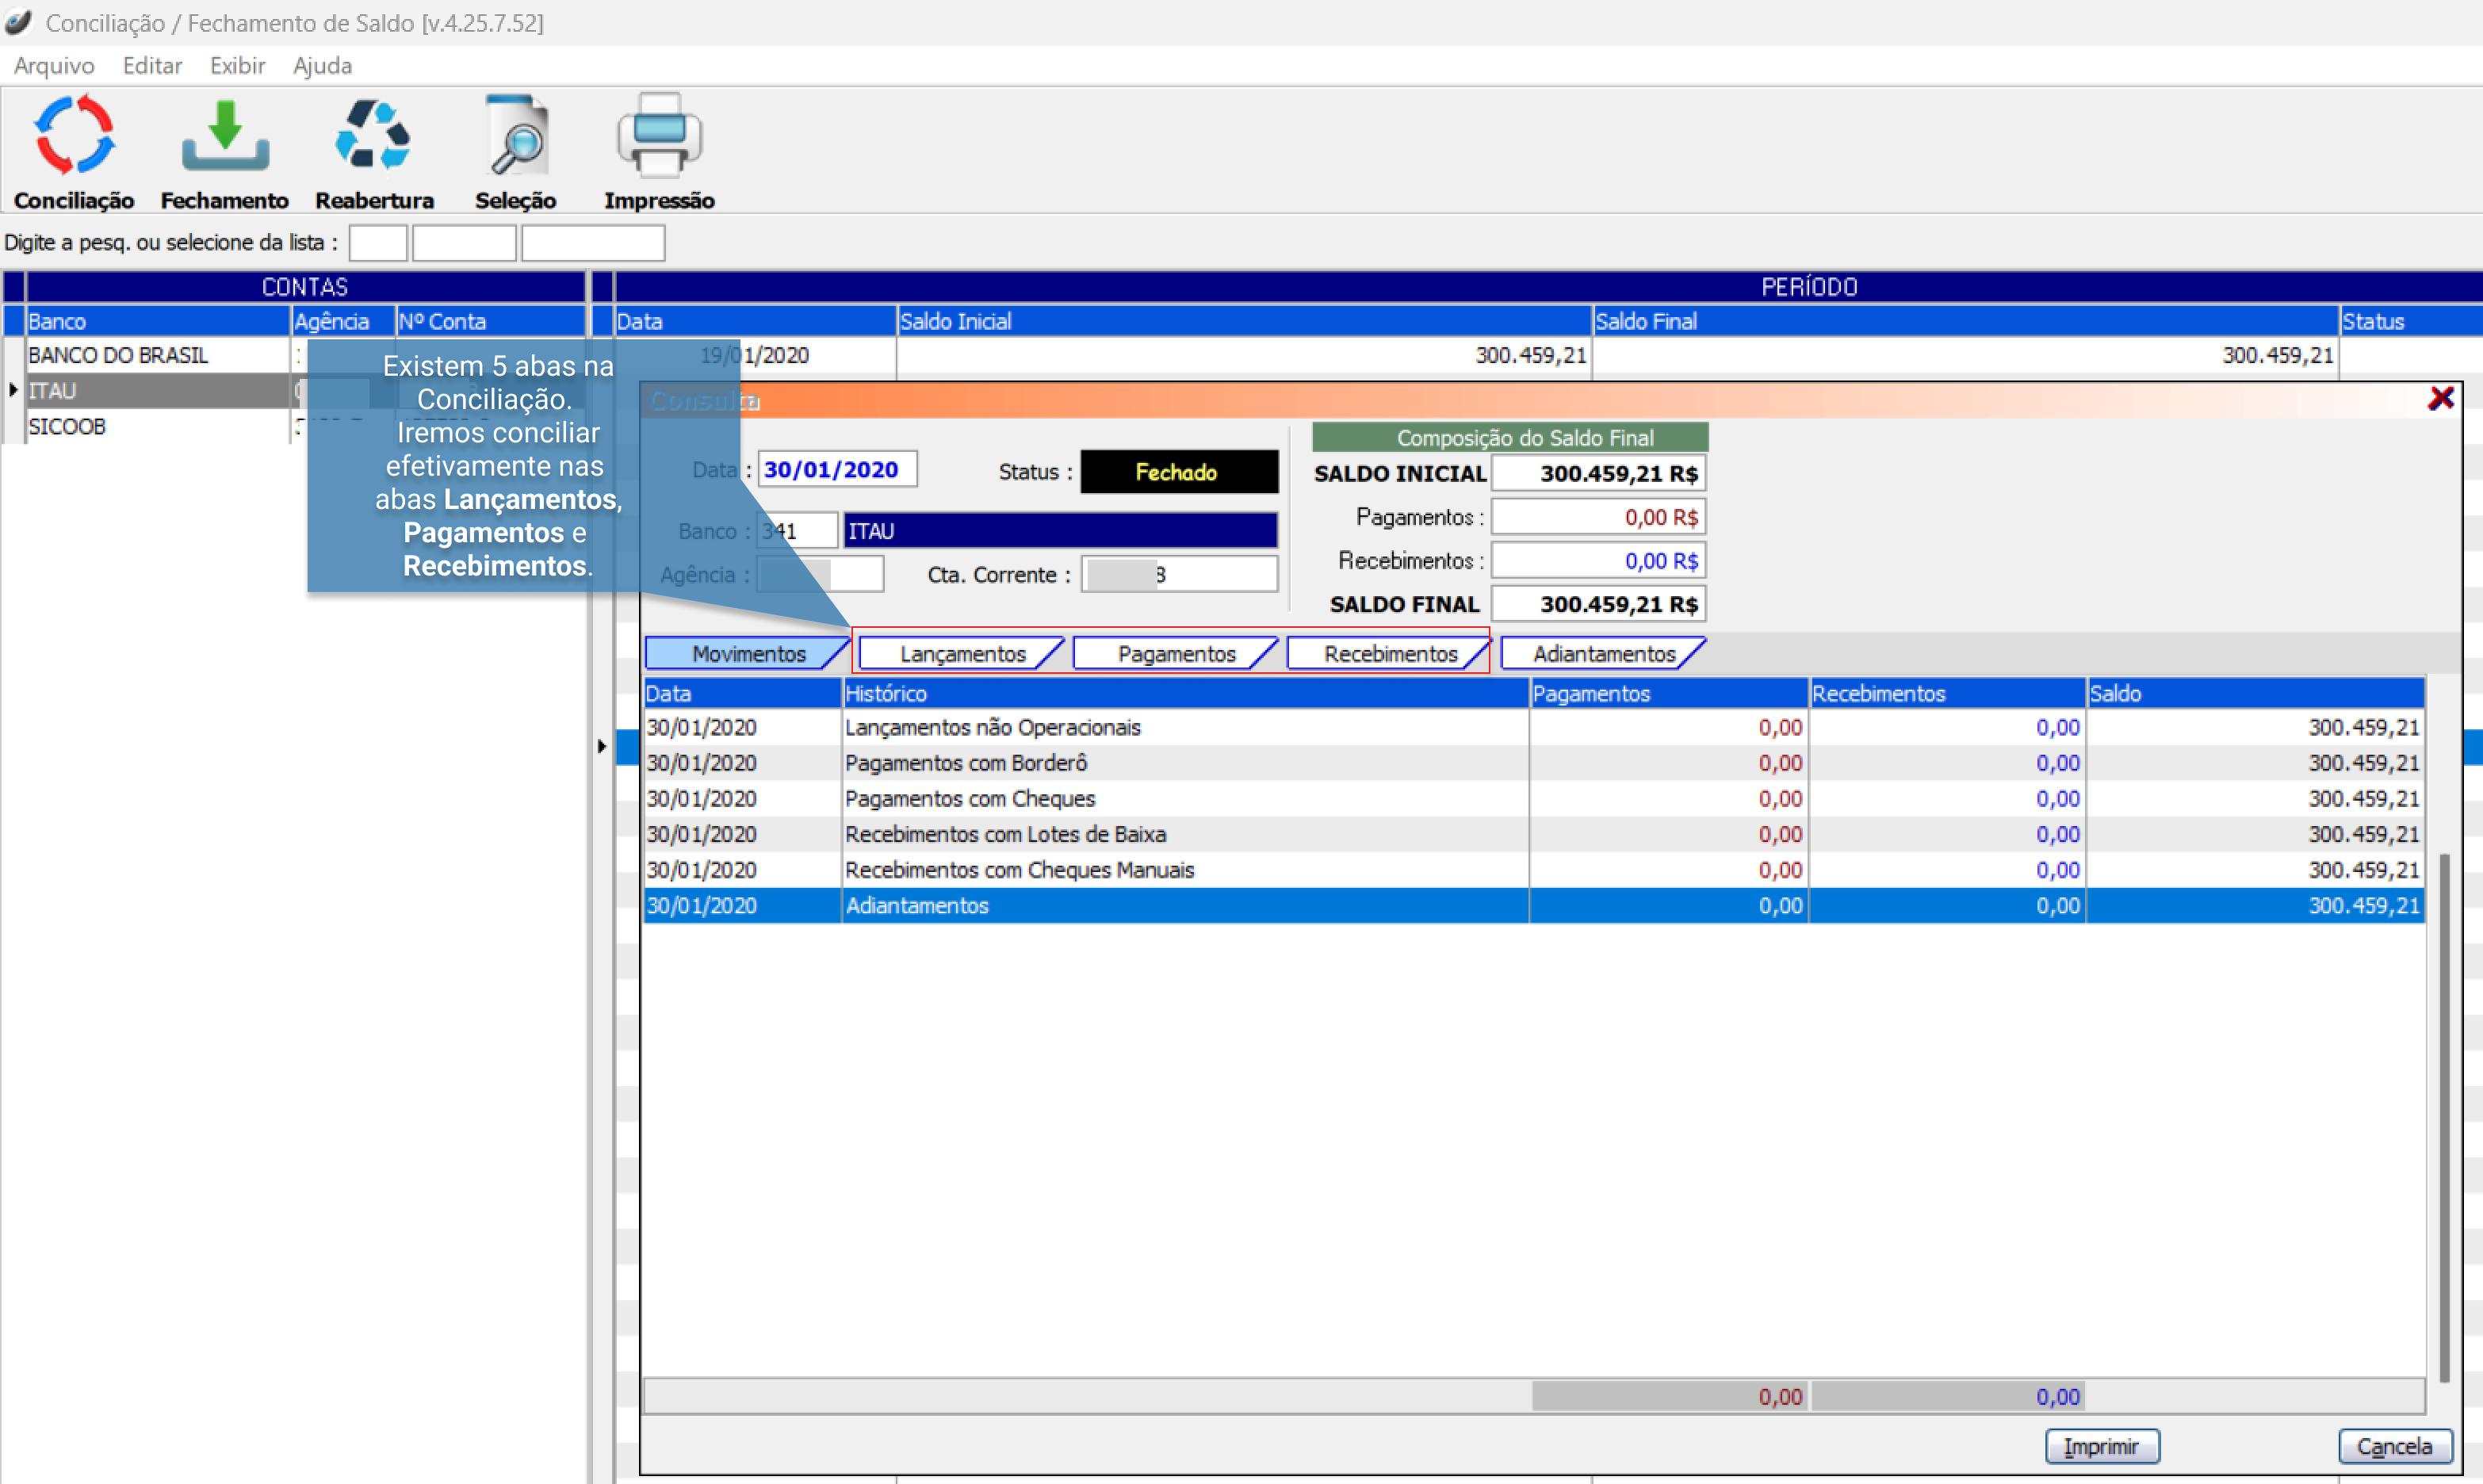The height and width of the screenshot is (1484, 2483).
Task: Open the Arquivo menu
Action: [54, 66]
